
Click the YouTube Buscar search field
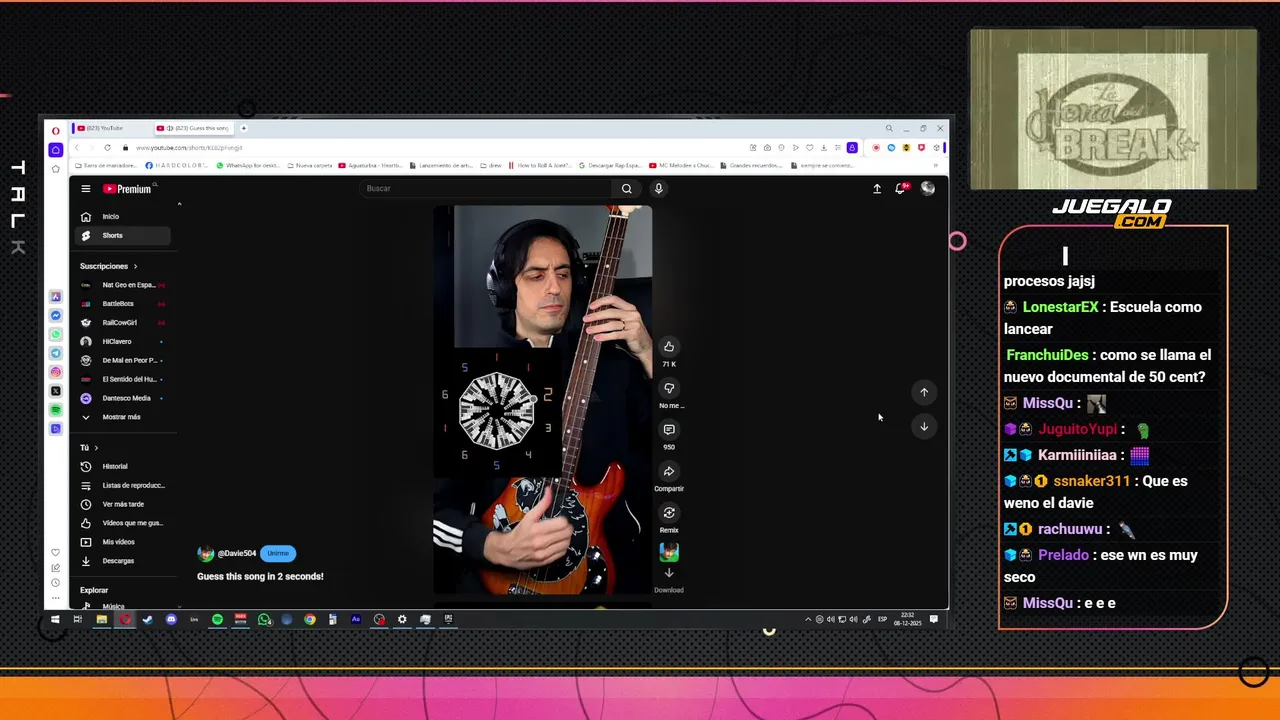tap(485, 188)
